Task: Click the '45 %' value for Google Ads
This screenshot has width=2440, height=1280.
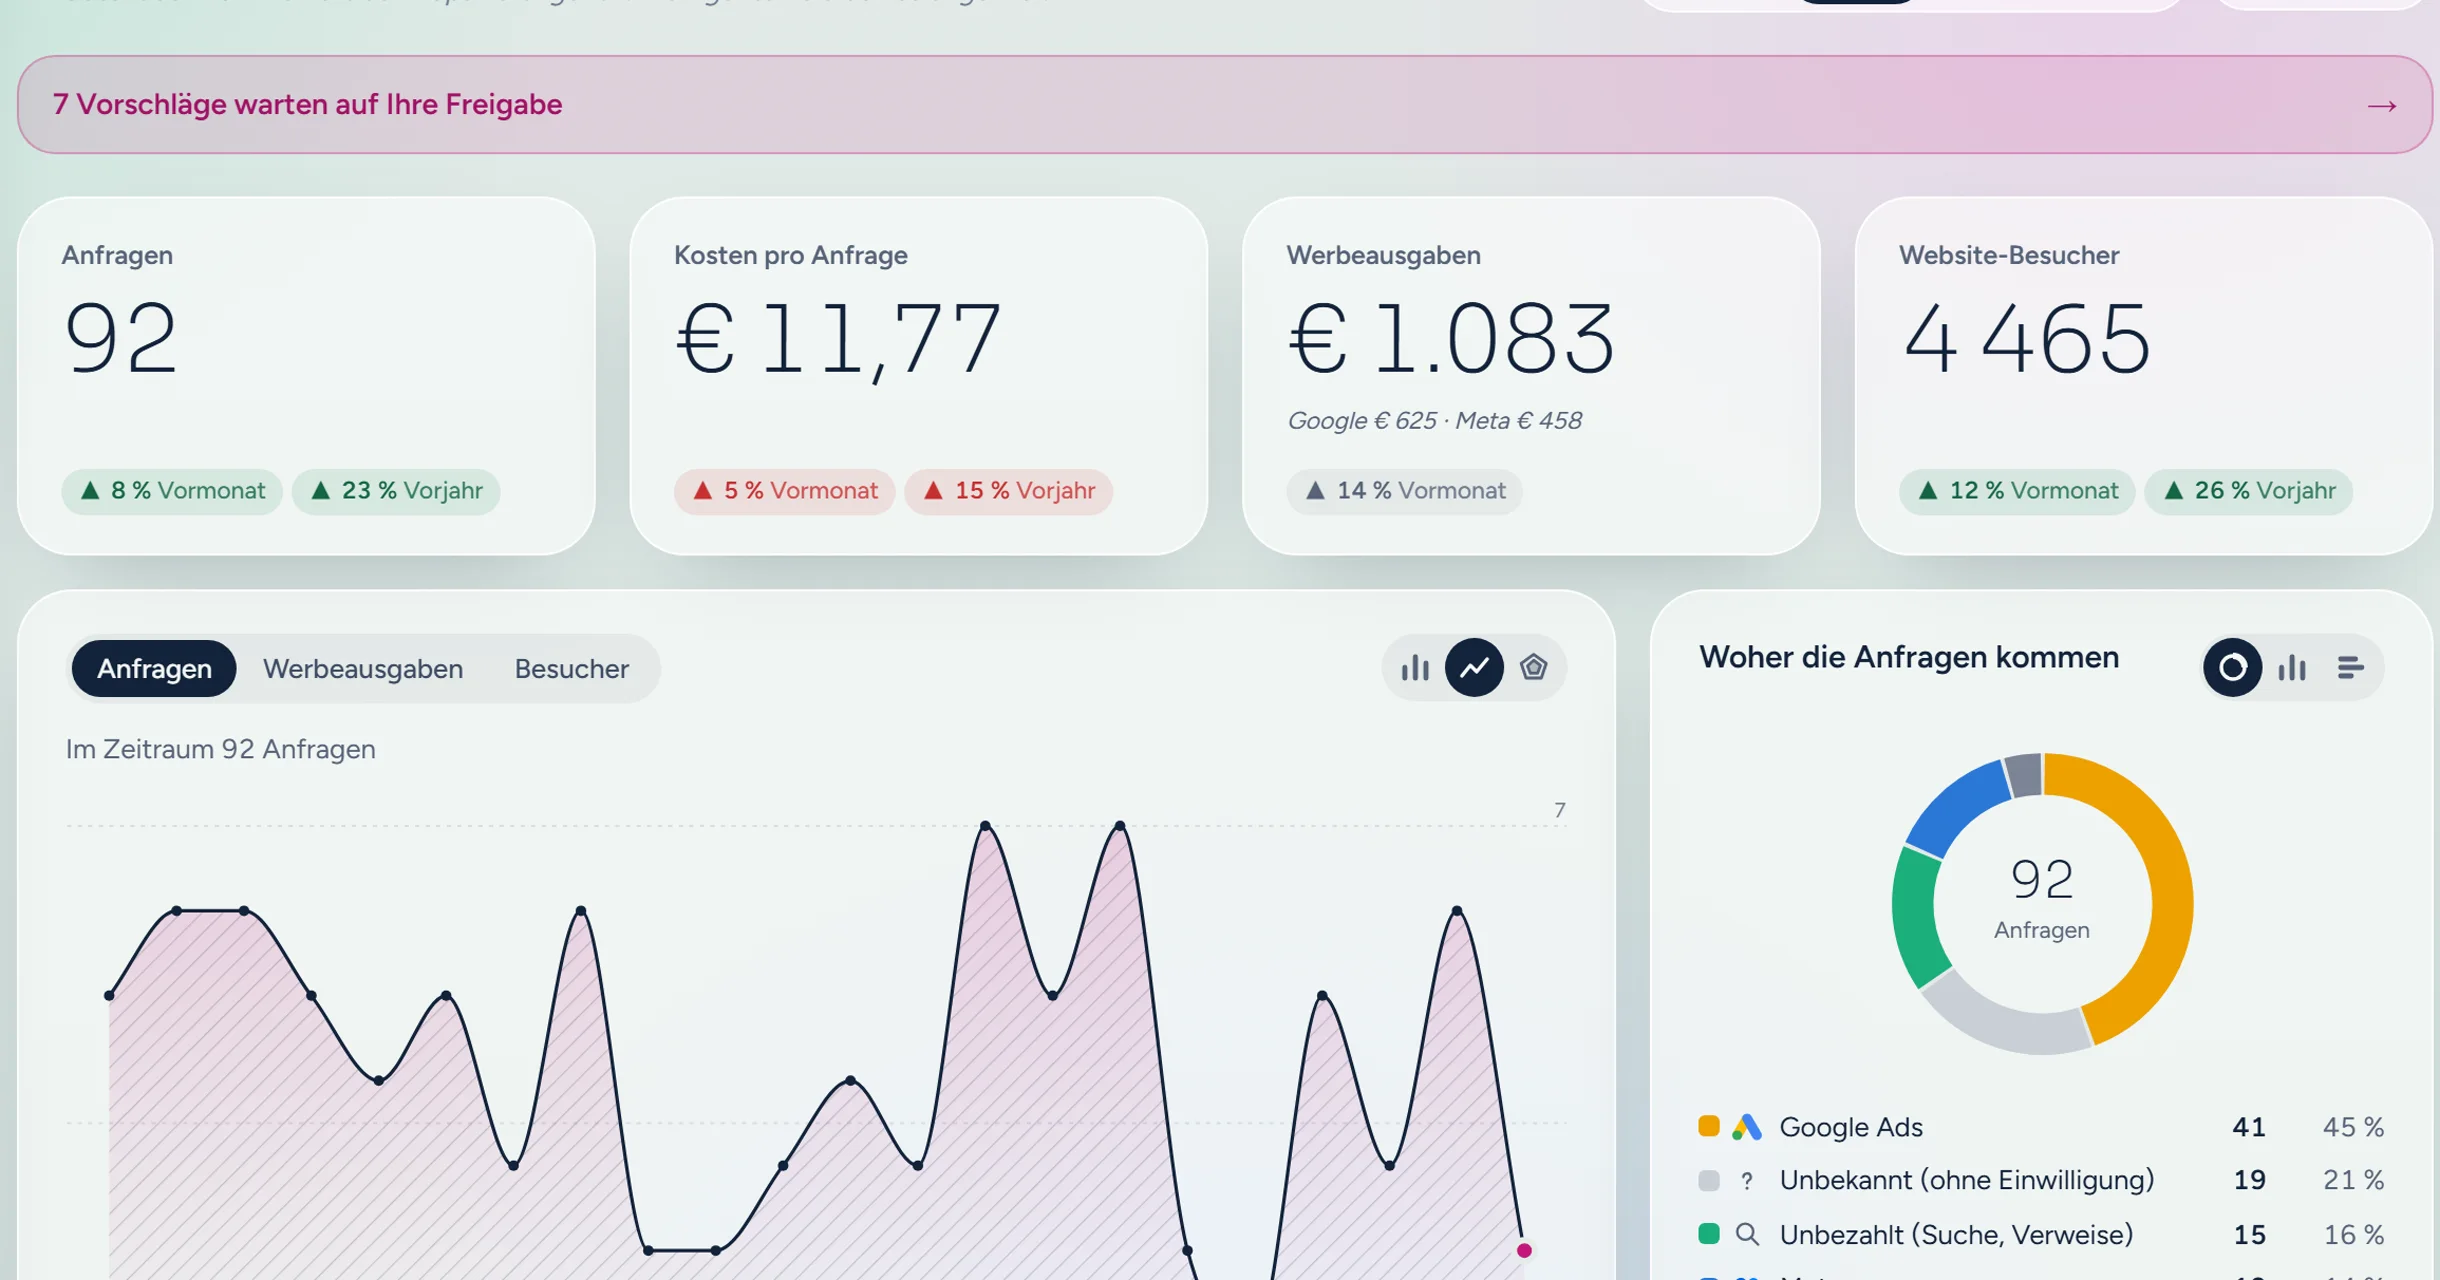Action: click(2353, 1127)
